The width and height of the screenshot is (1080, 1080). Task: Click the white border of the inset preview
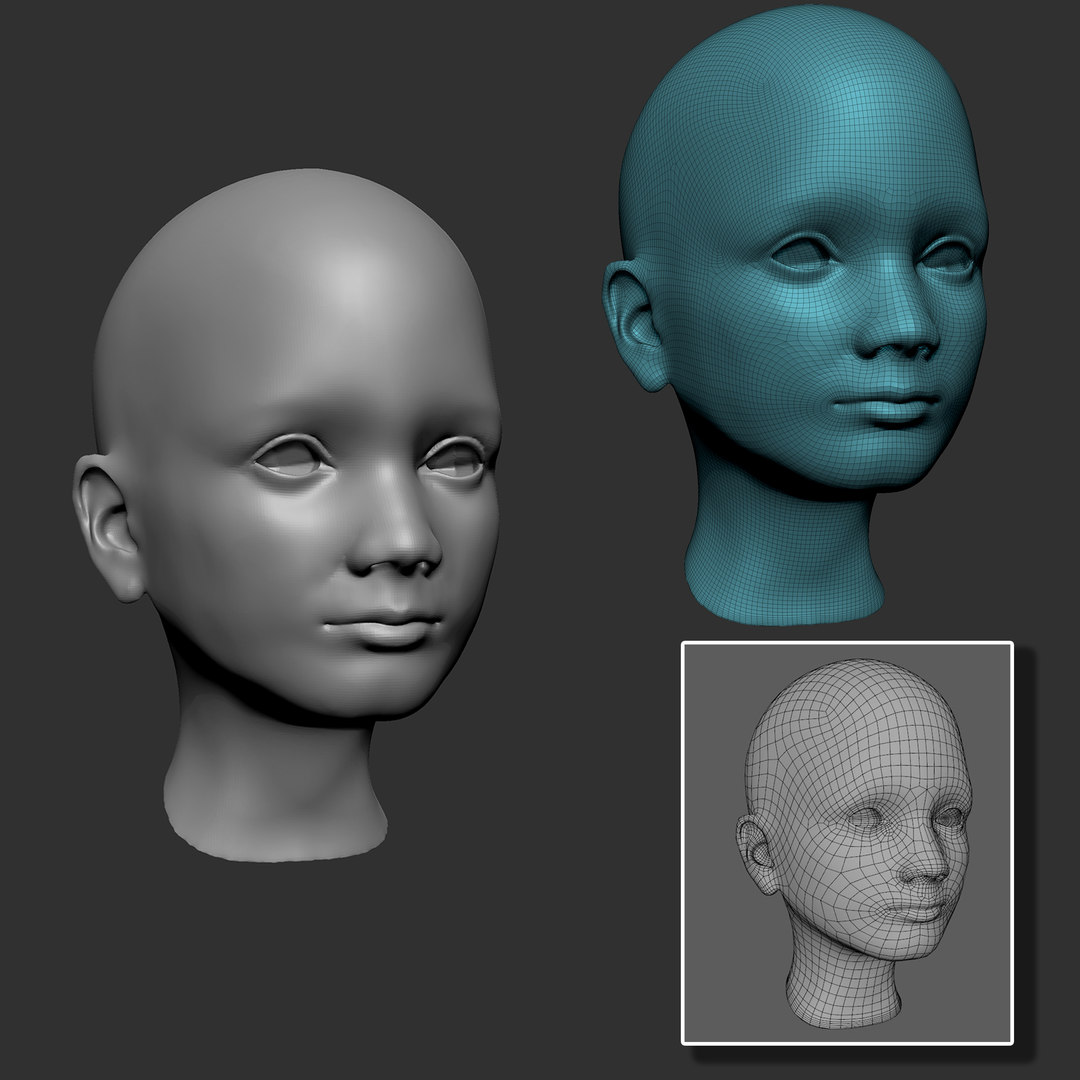684,850
